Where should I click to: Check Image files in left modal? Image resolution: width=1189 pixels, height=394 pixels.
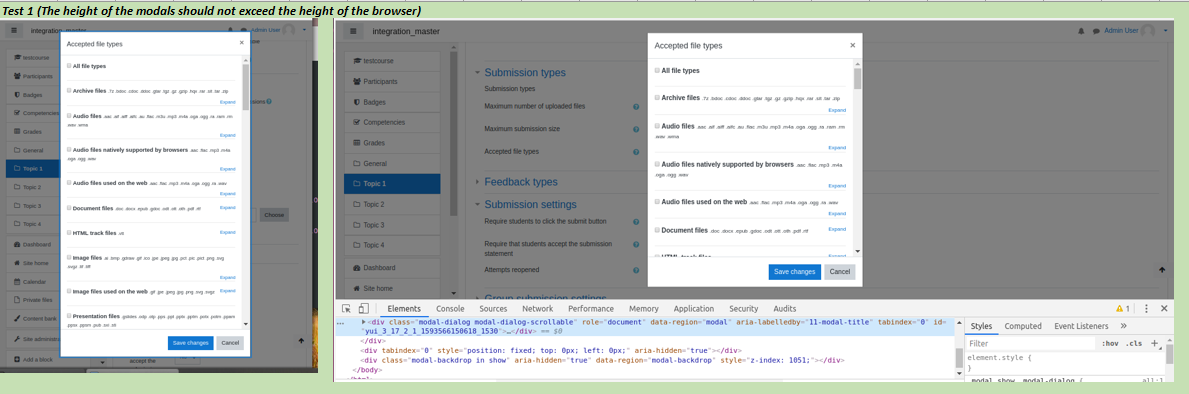[69, 258]
